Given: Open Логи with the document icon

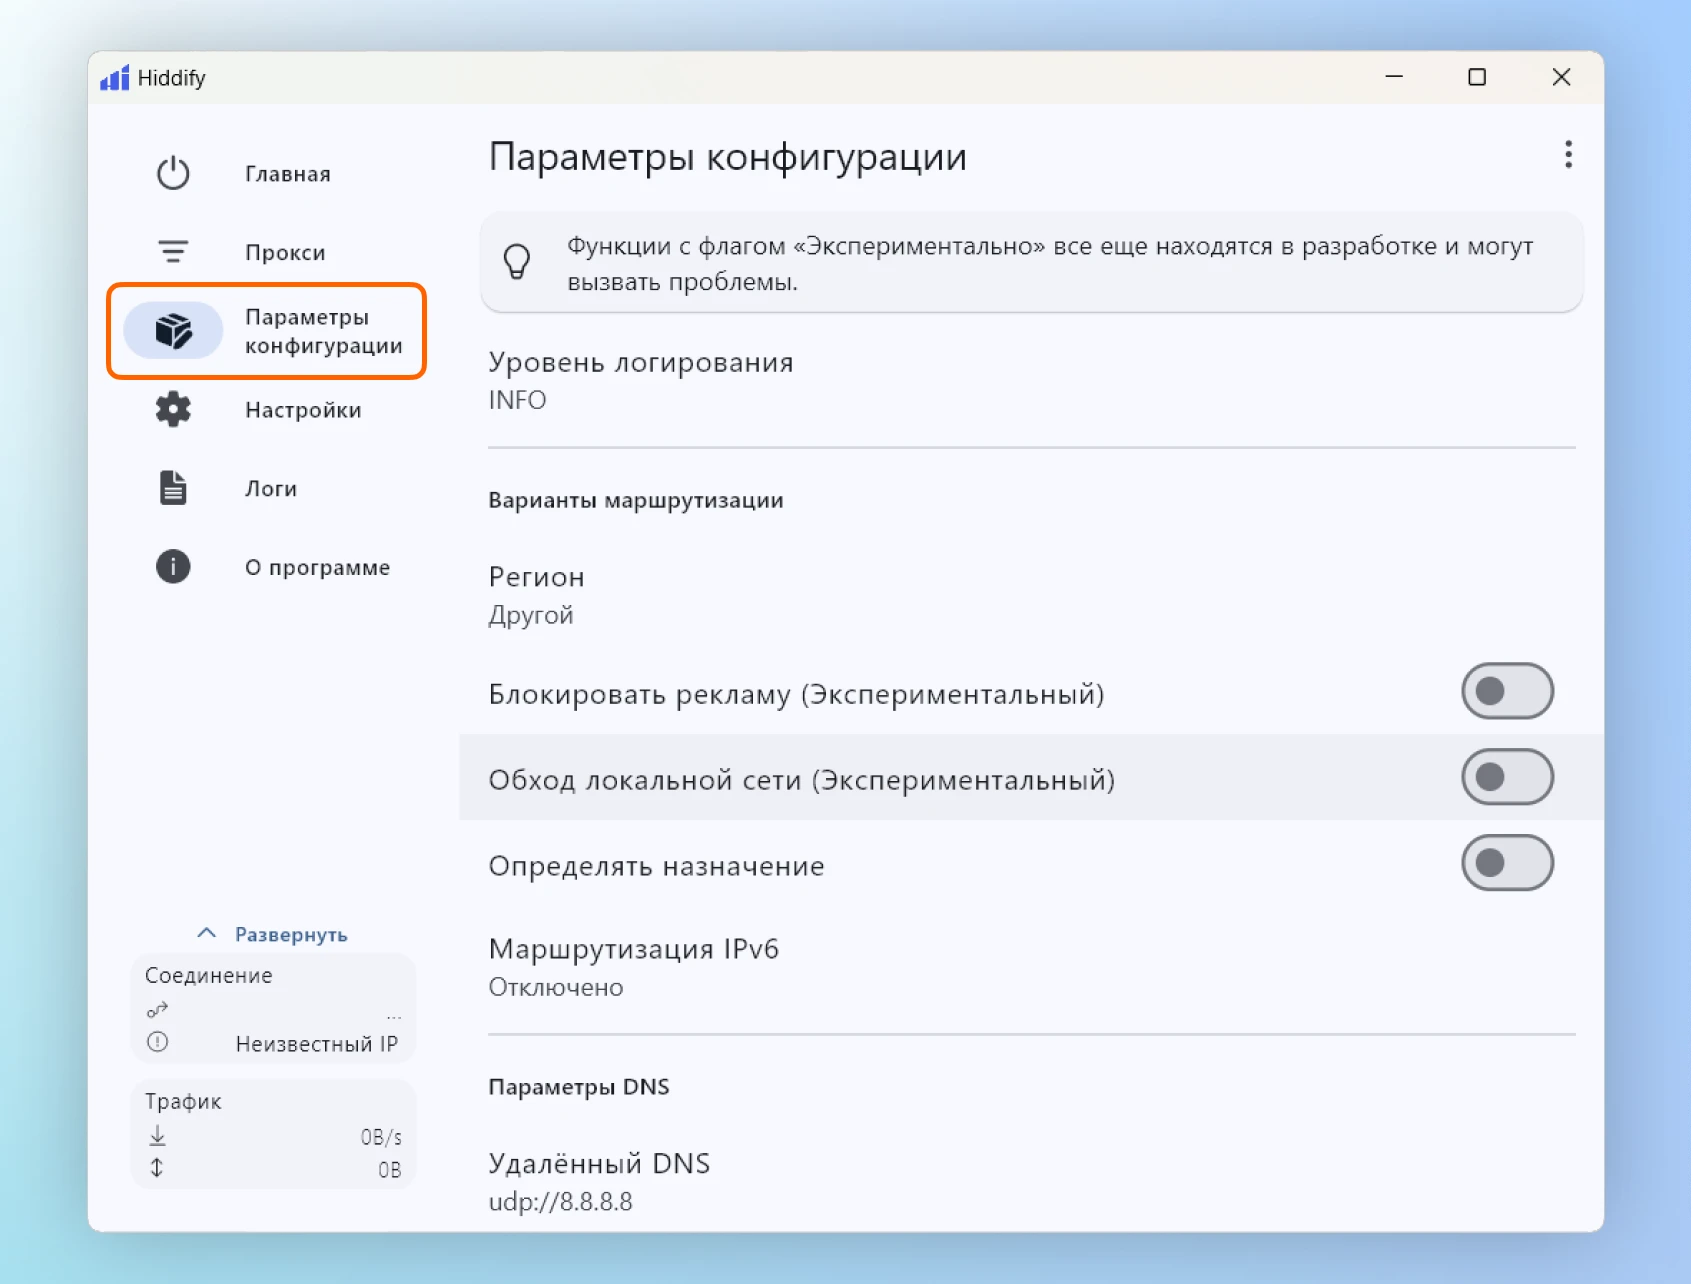Looking at the screenshot, I should (x=172, y=487).
